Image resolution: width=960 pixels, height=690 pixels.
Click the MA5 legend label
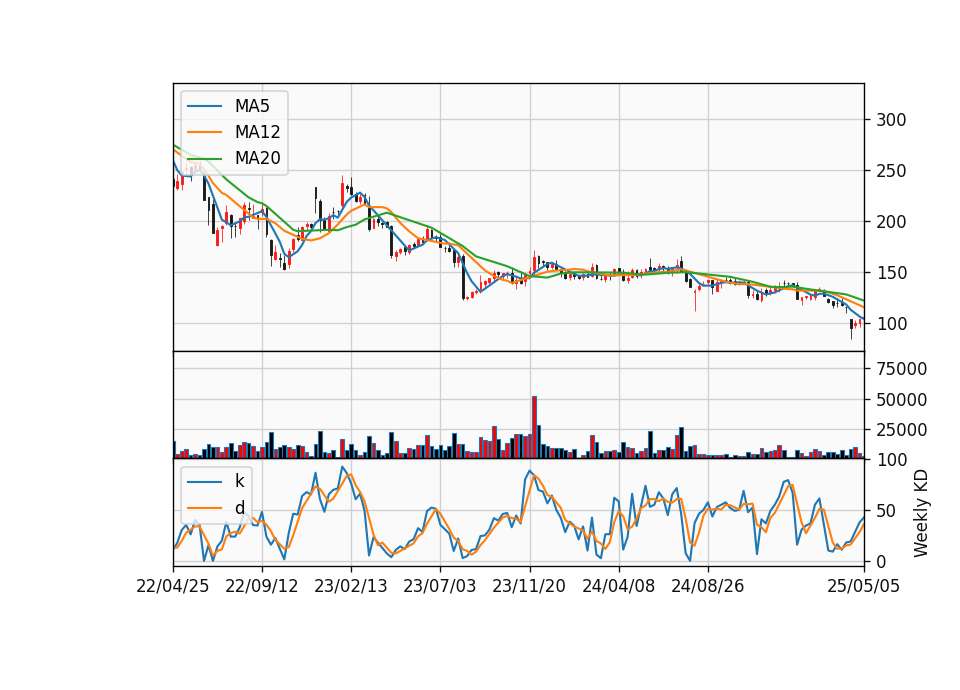(x=252, y=106)
